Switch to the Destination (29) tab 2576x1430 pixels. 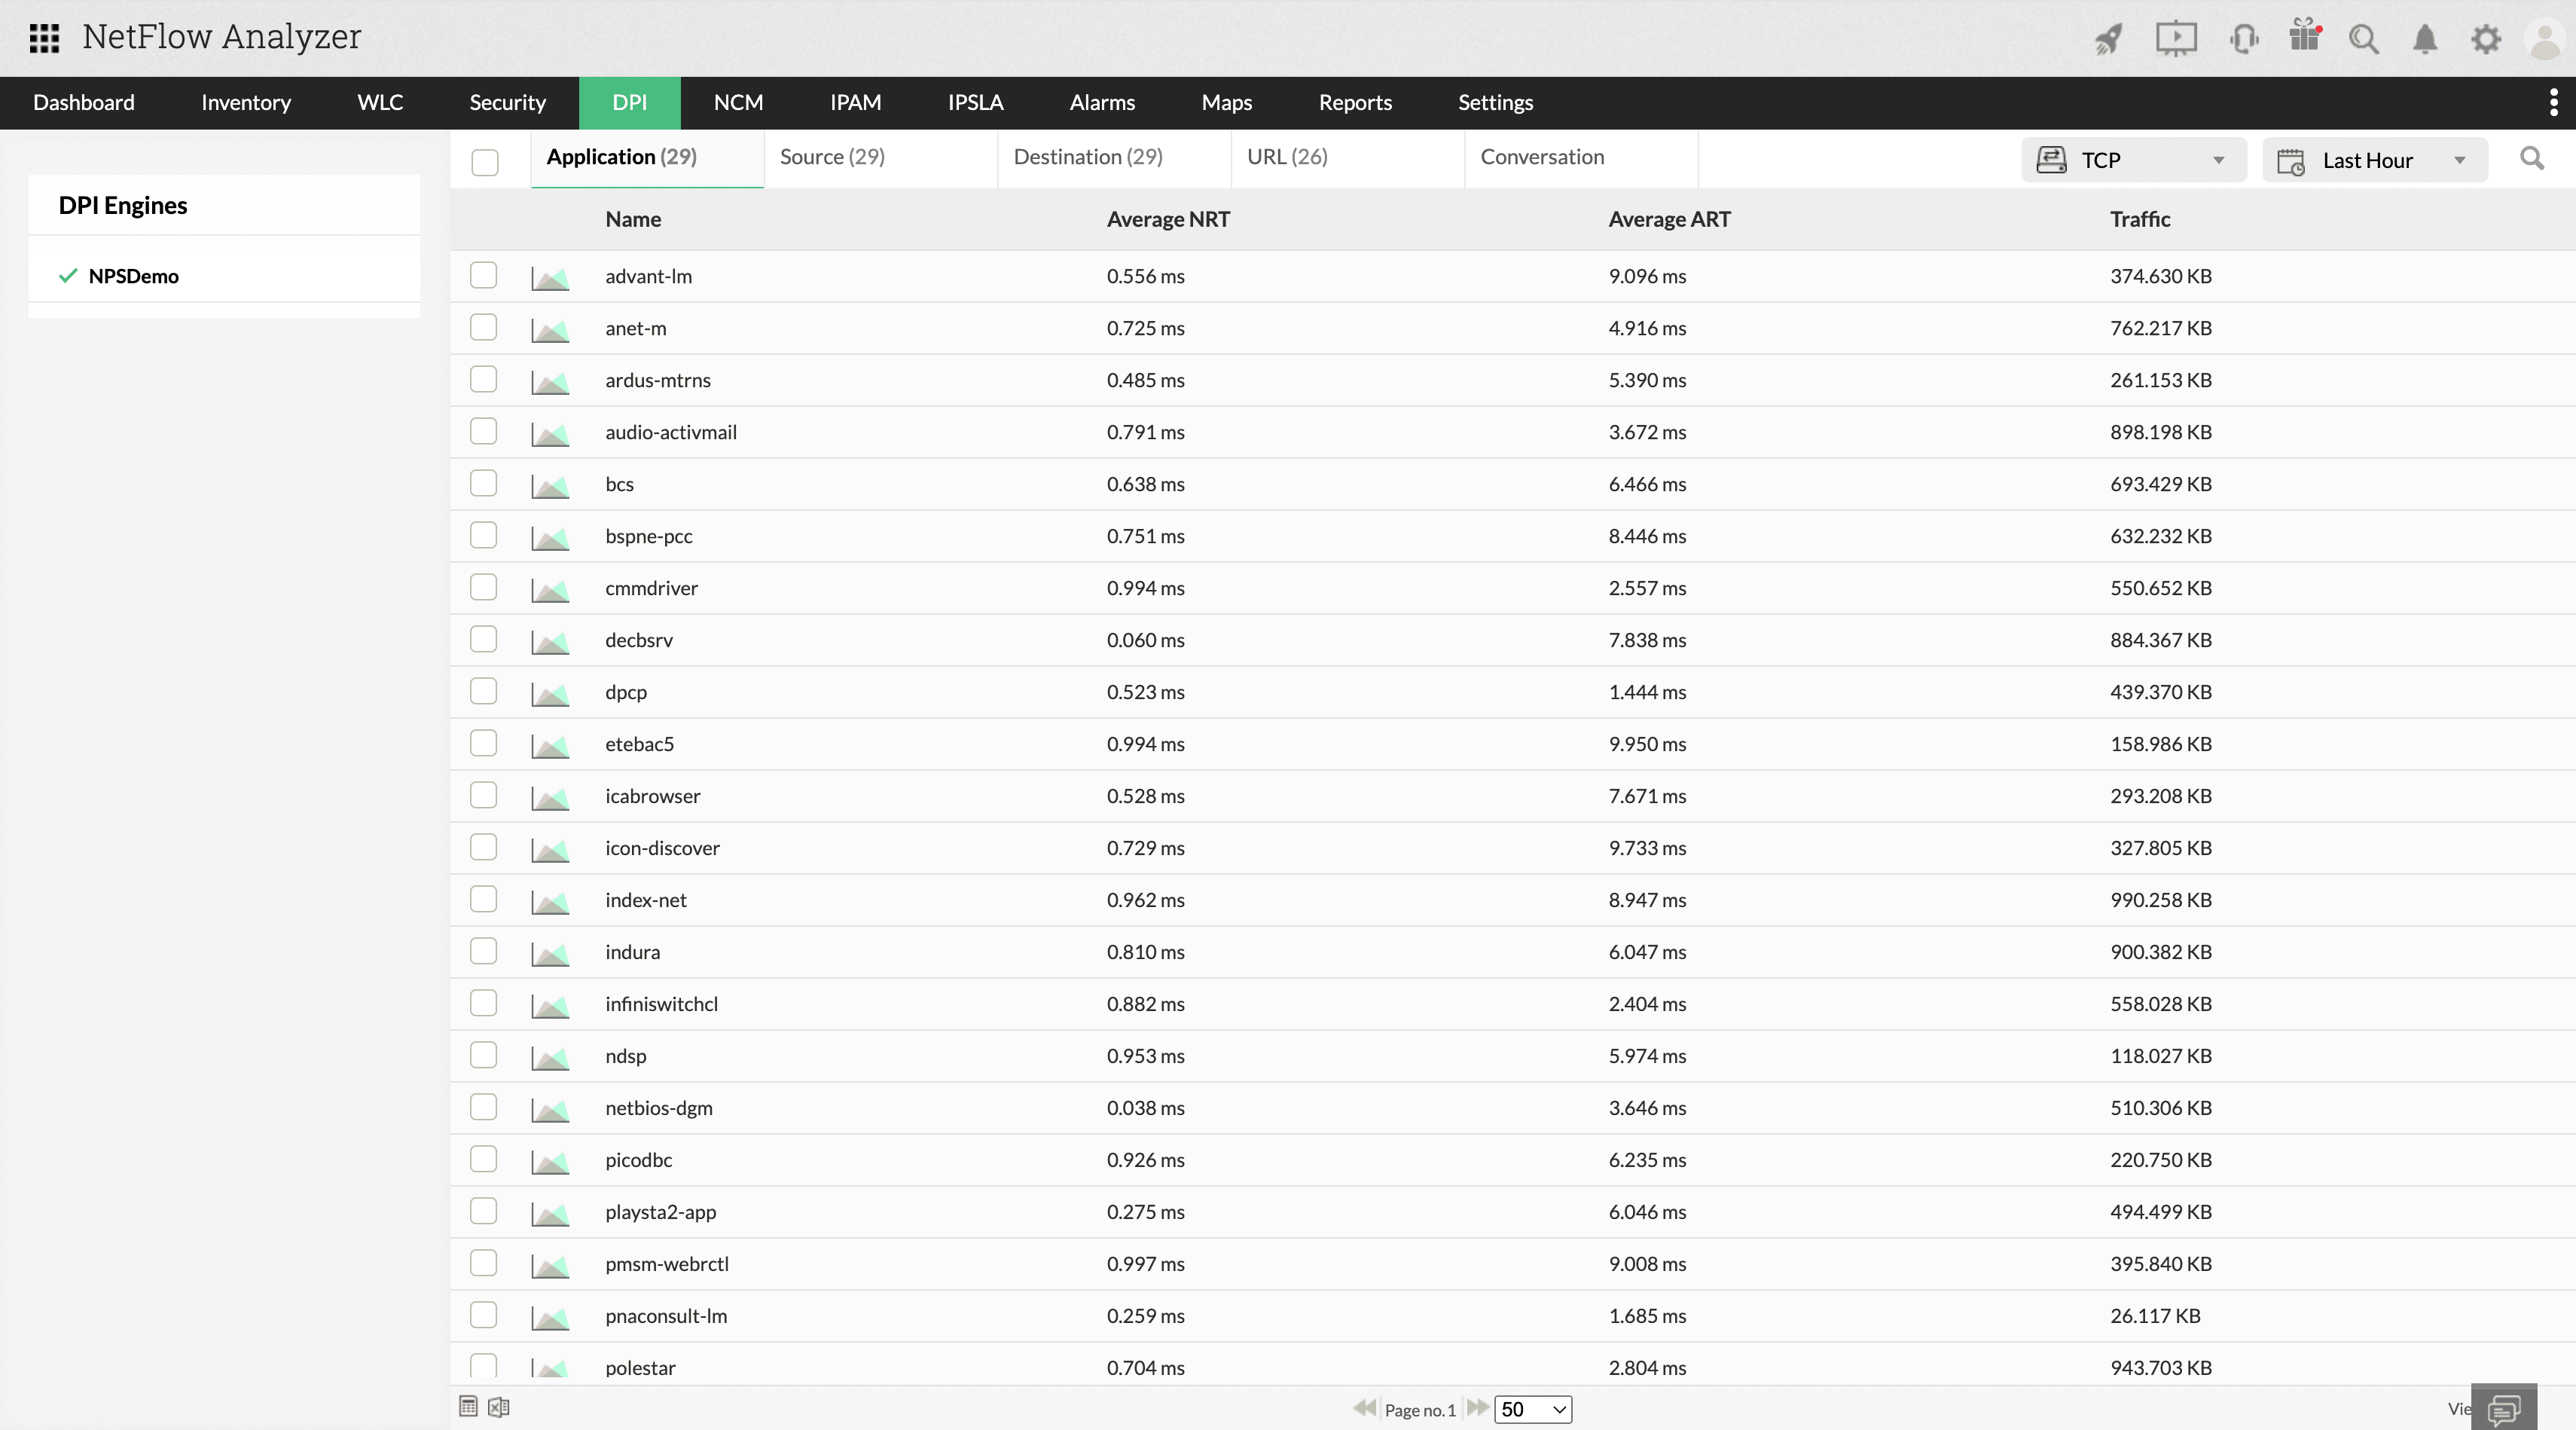pyautogui.click(x=1087, y=157)
